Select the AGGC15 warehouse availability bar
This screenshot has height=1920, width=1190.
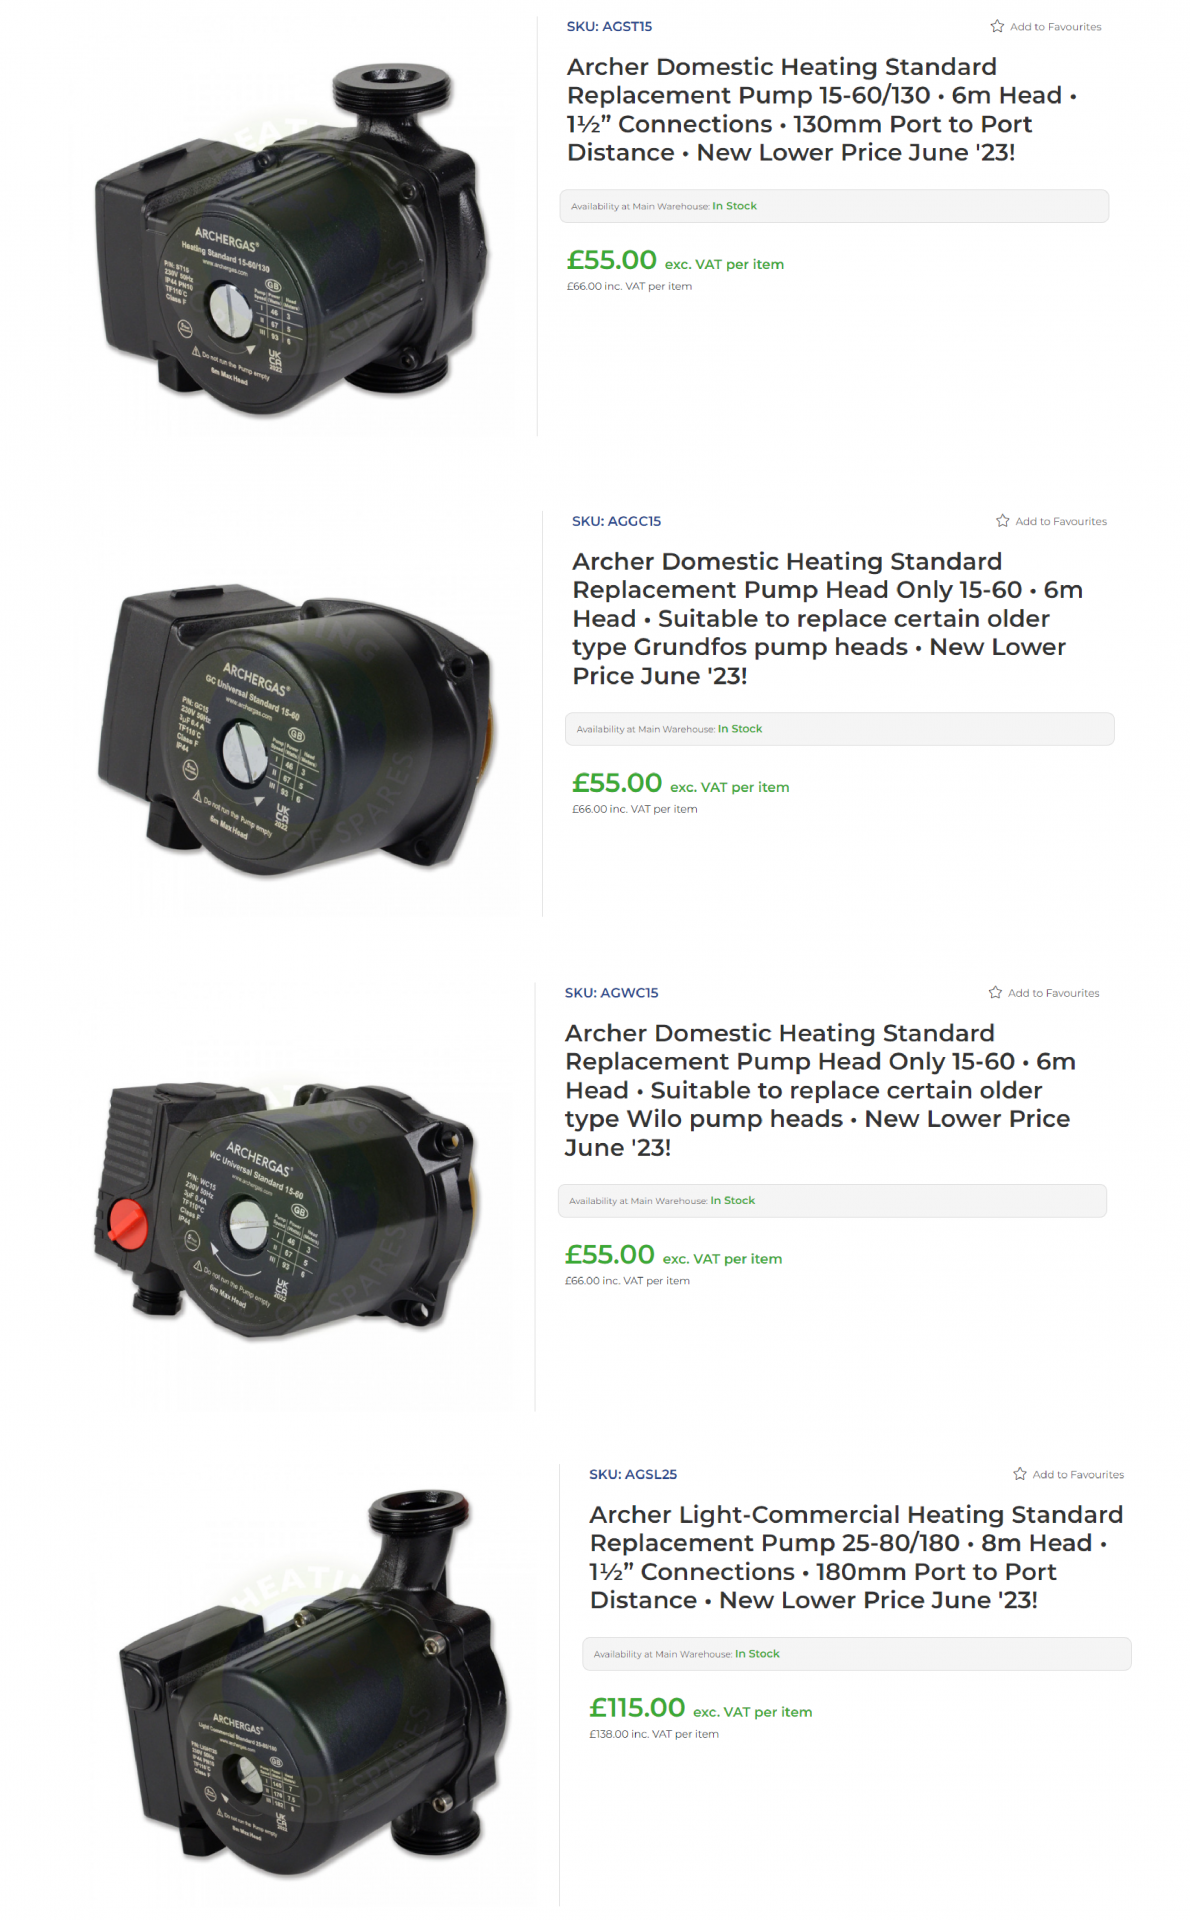tap(839, 729)
